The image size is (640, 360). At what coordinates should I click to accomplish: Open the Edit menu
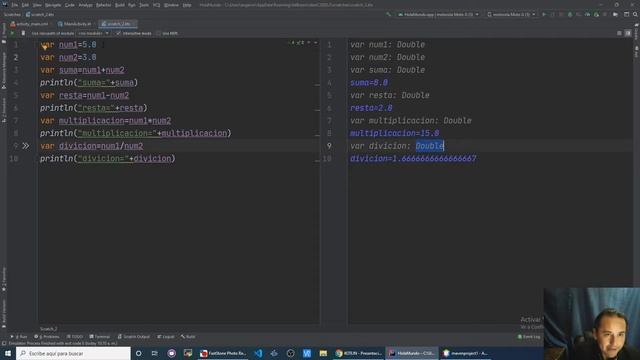[25, 5]
